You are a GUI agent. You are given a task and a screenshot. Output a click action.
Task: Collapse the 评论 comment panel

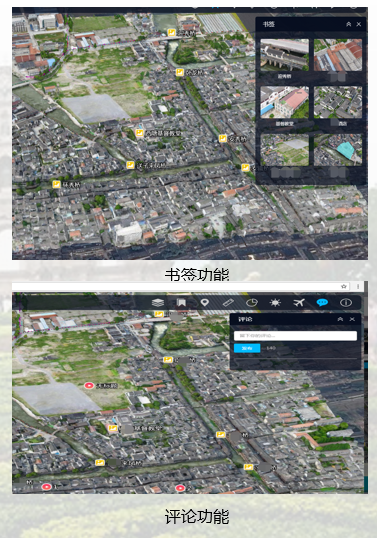tap(340, 319)
